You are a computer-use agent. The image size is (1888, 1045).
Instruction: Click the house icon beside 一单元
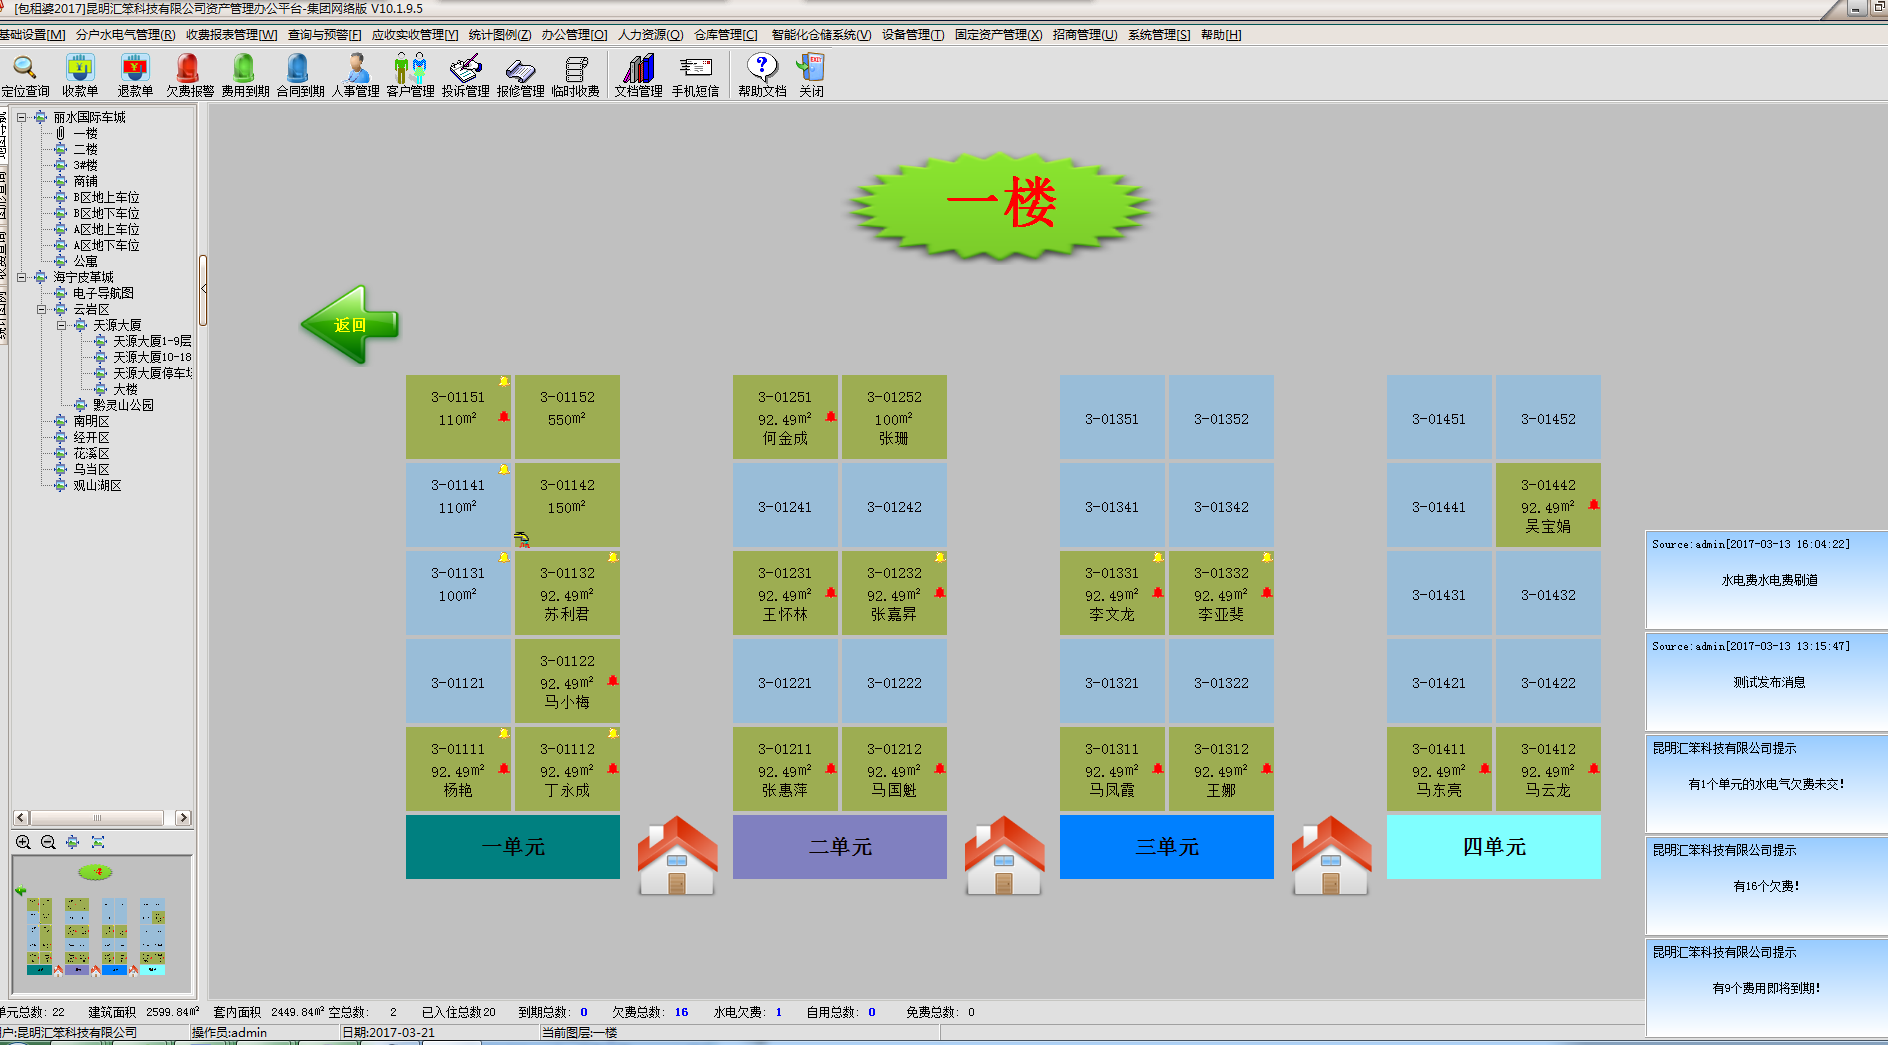click(677, 855)
